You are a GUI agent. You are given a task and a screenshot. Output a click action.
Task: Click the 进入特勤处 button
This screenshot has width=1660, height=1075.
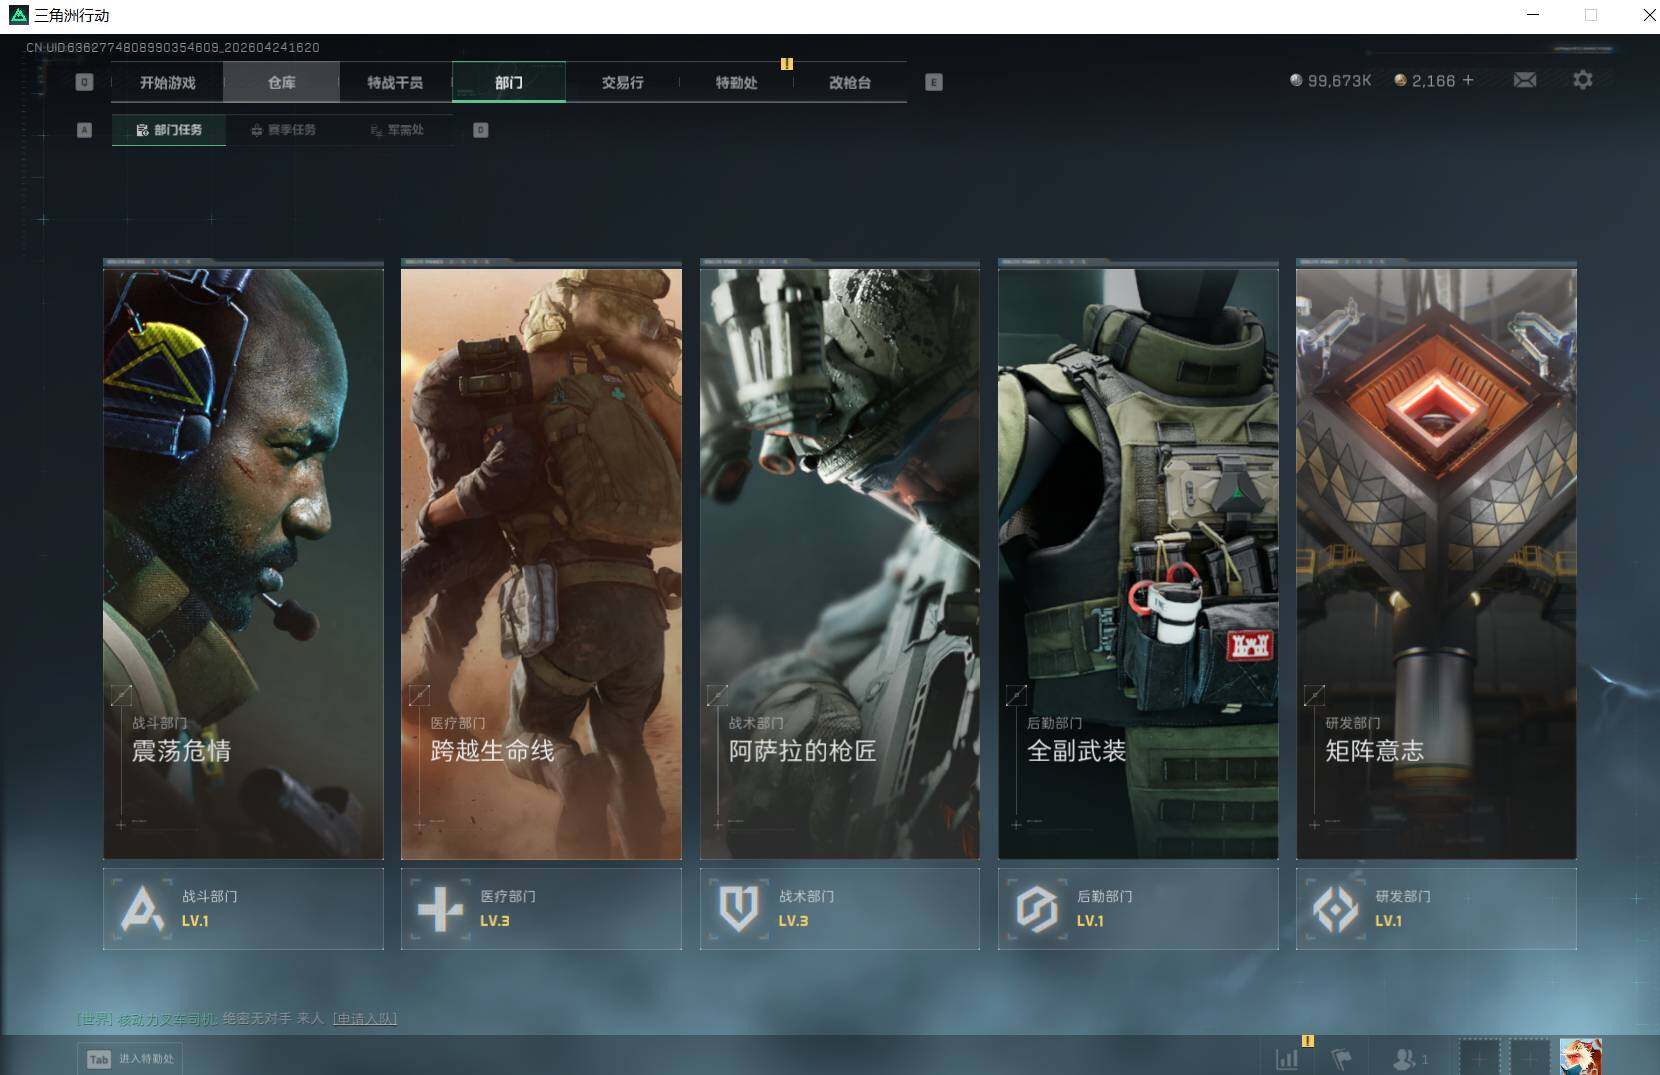pyautogui.click(x=131, y=1059)
